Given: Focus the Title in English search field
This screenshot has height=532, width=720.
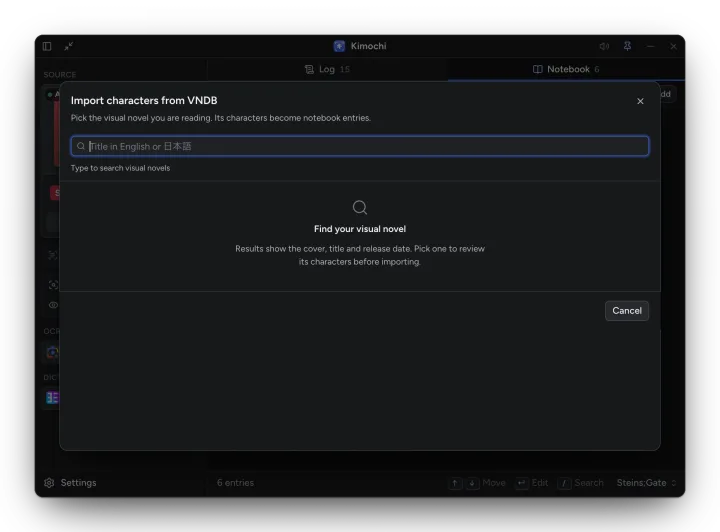Looking at the screenshot, I should (x=360, y=146).
